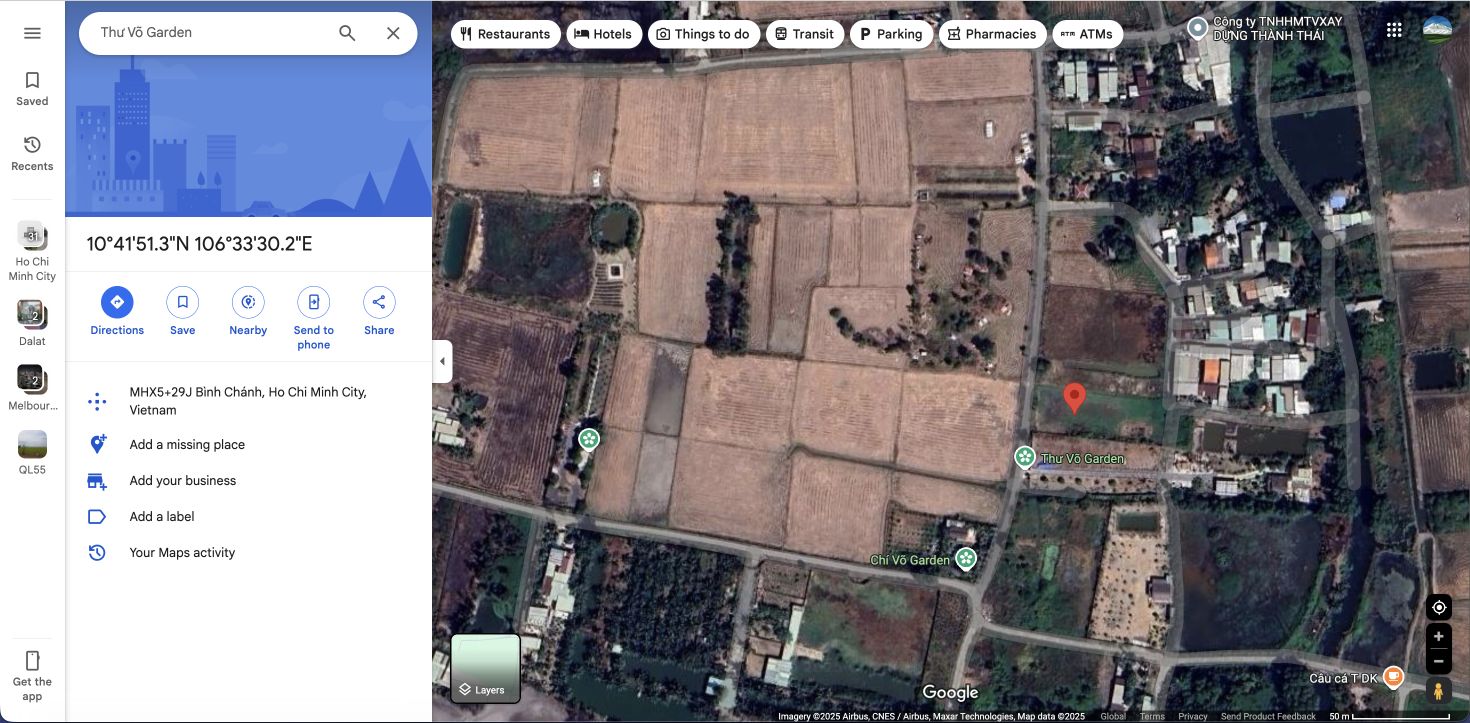The height and width of the screenshot is (723, 1470).
Task: Open the hamburger main menu
Action: click(32, 33)
